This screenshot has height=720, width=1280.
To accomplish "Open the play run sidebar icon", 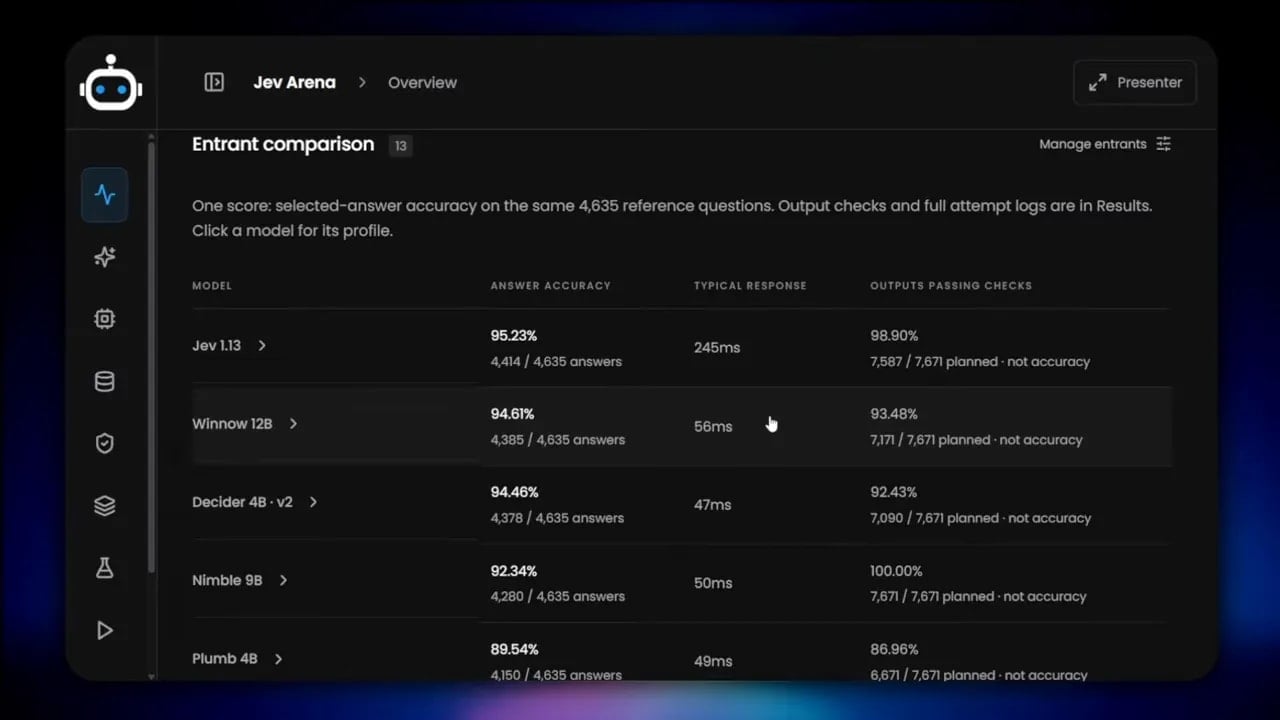I will click(x=105, y=630).
